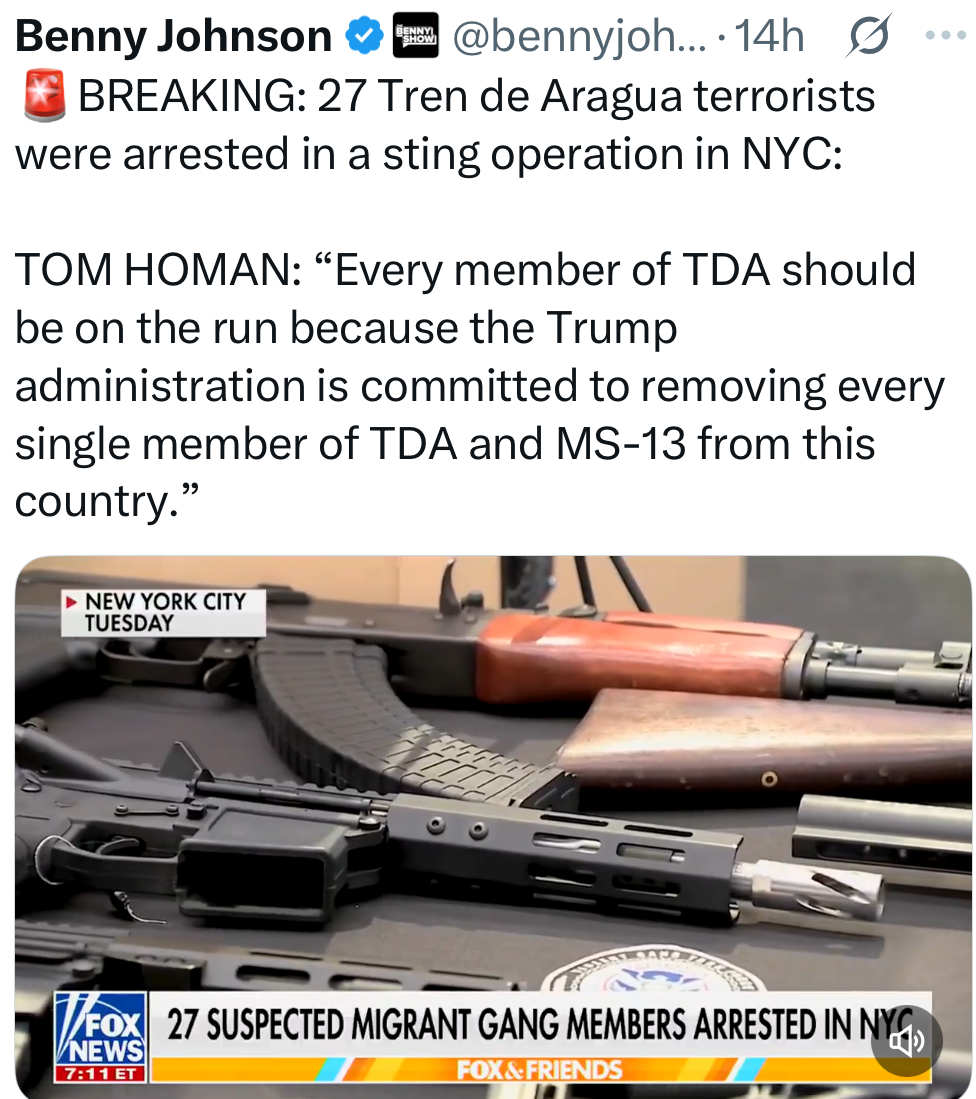Click the Grok explain-post icon
Viewport: 976px width, 1099px height.
(869, 35)
